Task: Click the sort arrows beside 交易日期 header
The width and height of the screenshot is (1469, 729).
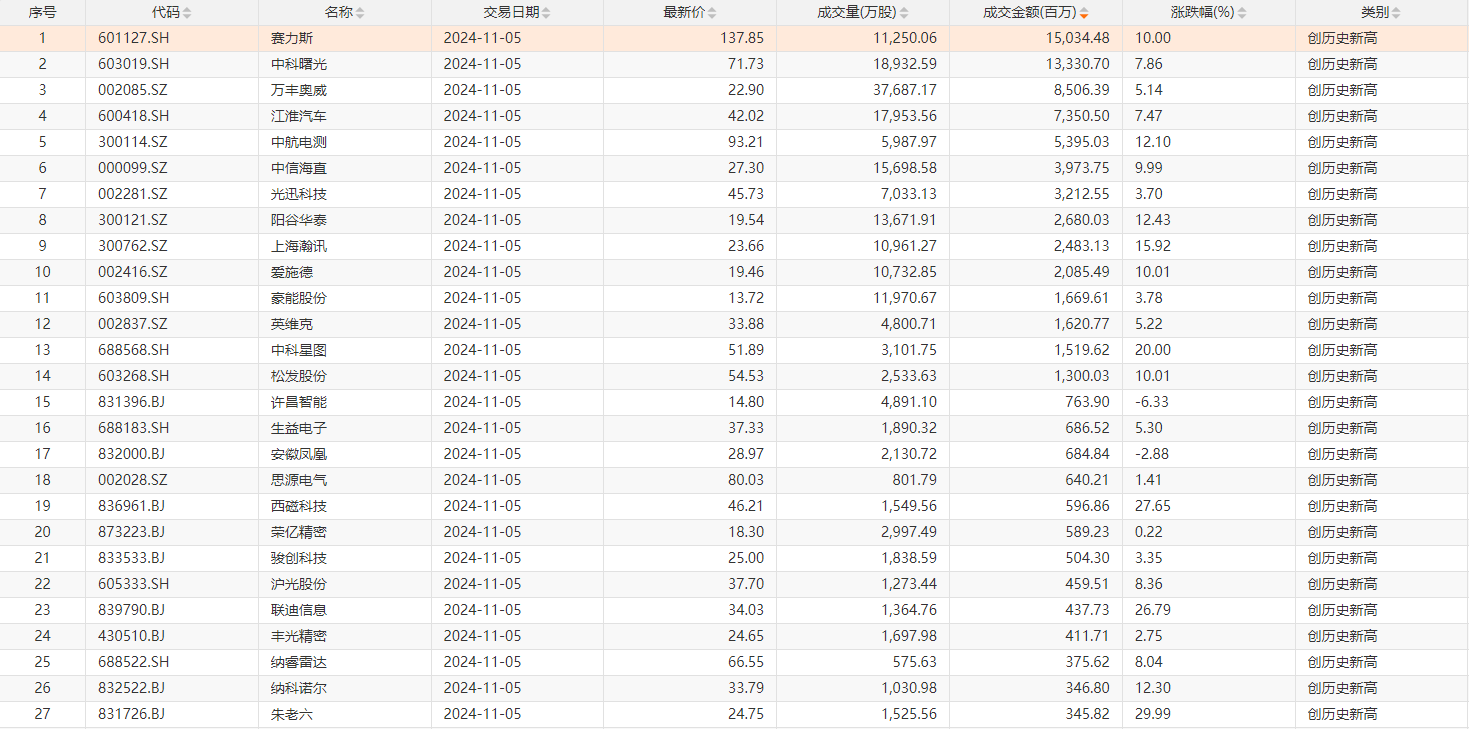Action: 547,13
